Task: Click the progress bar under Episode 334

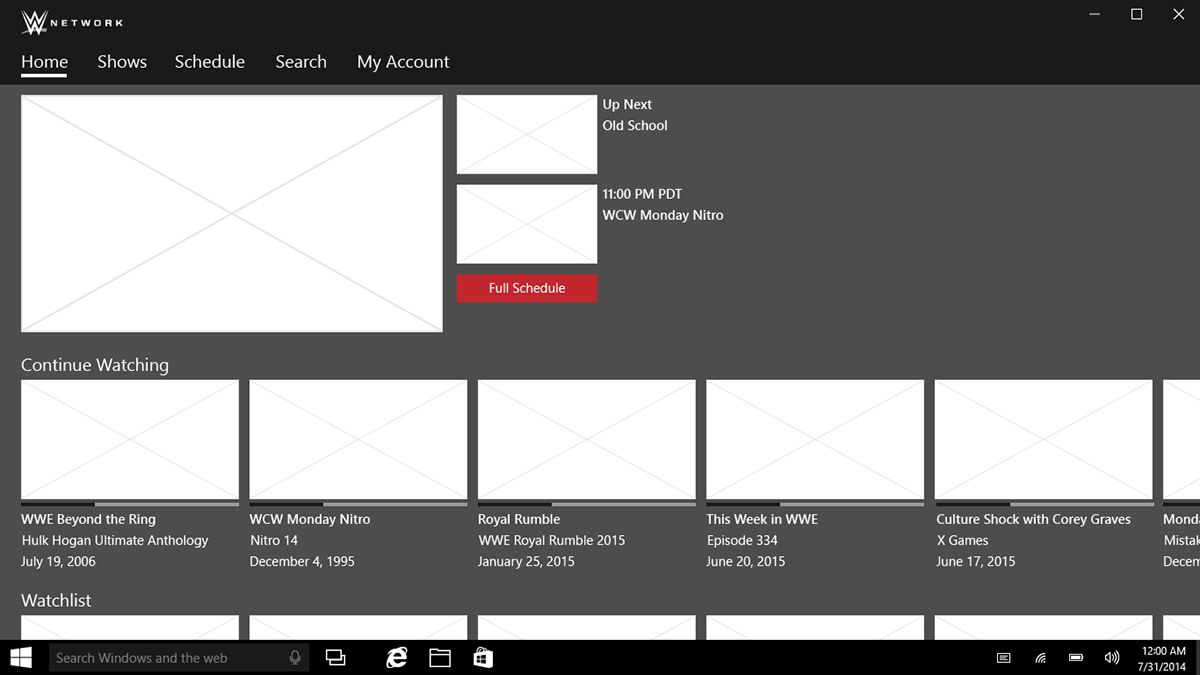Action: click(x=815, y=504)
